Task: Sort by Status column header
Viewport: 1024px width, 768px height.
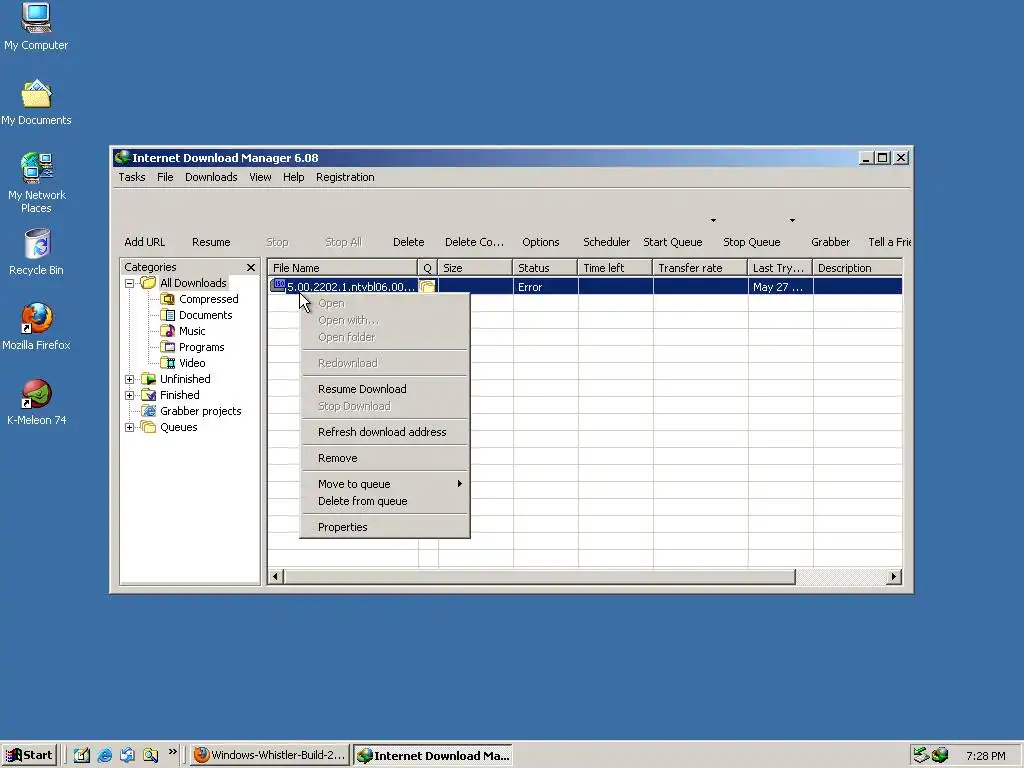Action: click(545, 268)
